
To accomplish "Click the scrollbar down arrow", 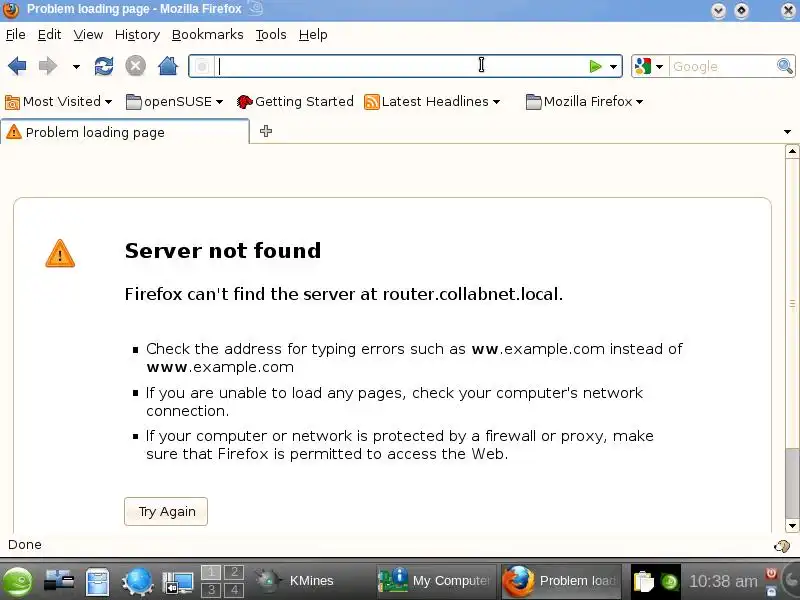I will coord(792,526).
